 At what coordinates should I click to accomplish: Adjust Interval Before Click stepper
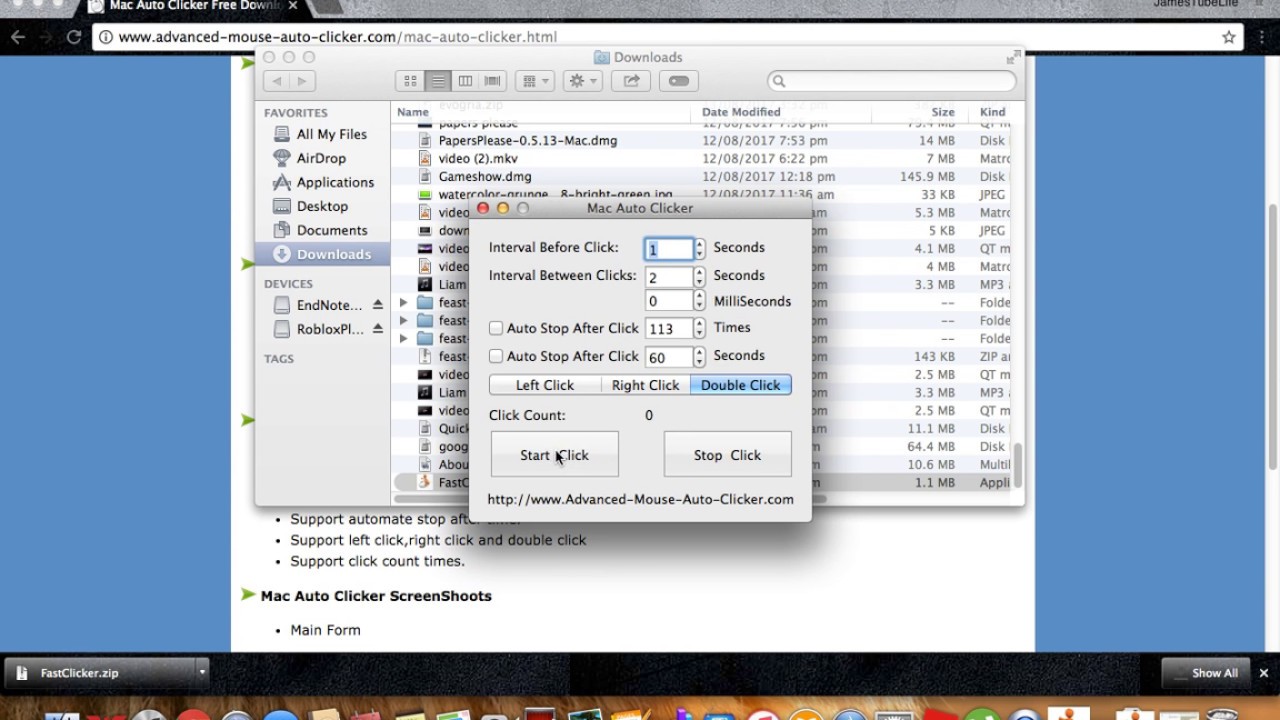700,249
